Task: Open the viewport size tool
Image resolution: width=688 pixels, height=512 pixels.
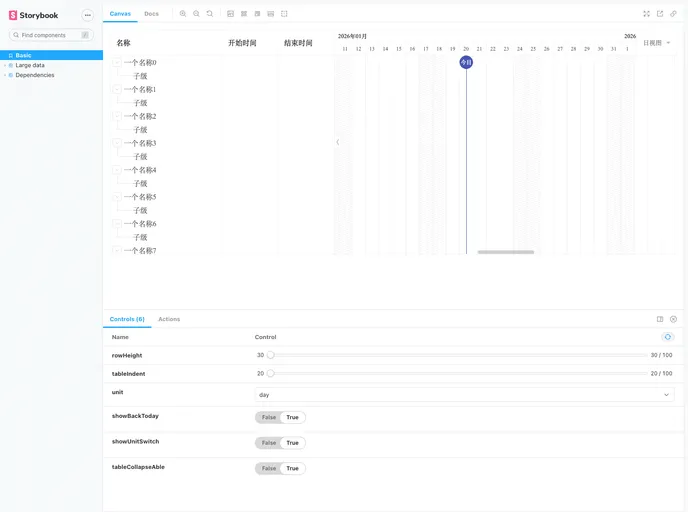Action: pos(257,14)
